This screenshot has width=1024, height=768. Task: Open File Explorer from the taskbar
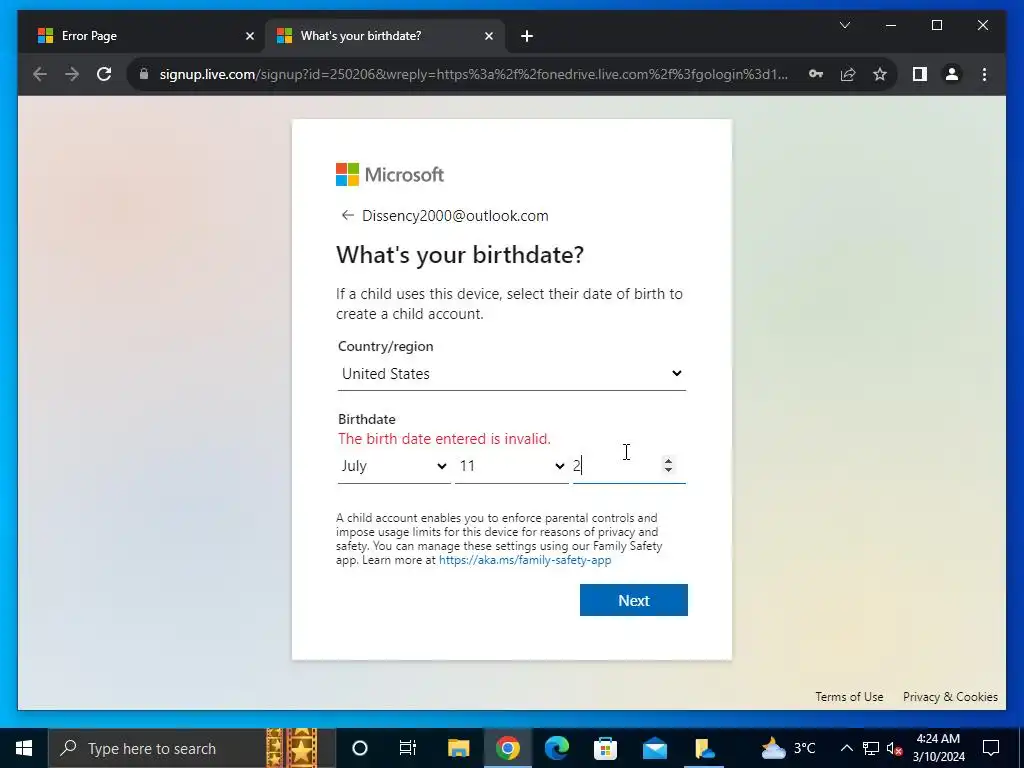(x=458, y=748)
